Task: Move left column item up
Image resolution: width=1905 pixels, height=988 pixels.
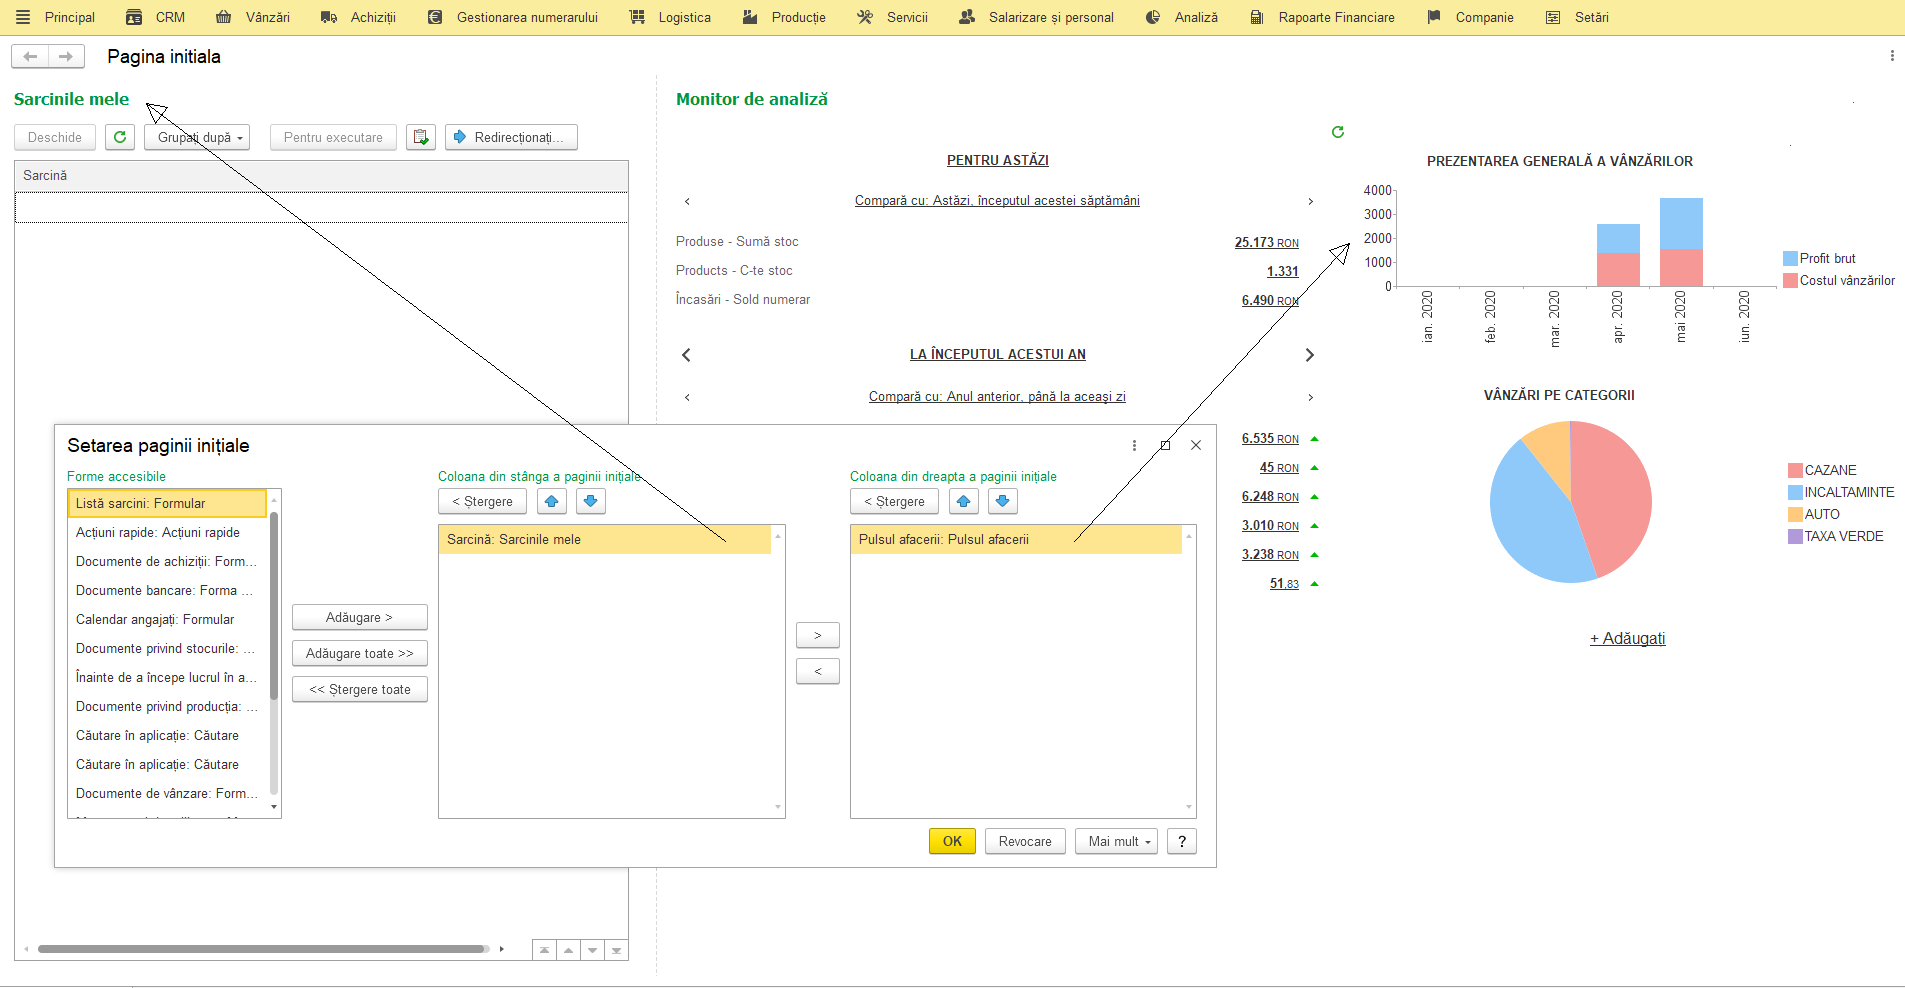Action: click(551, 501)
